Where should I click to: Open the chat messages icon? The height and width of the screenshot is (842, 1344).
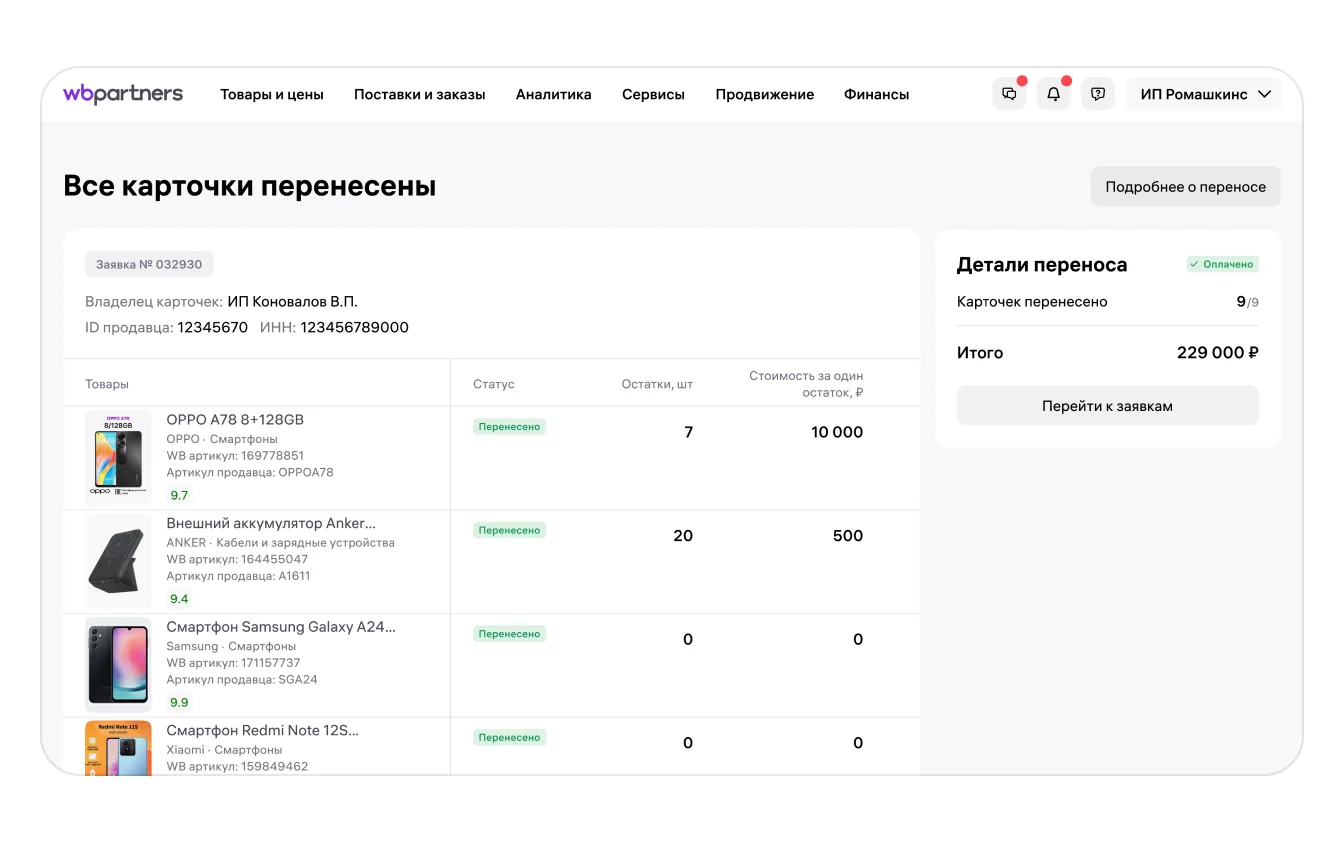coord(1009,94)
